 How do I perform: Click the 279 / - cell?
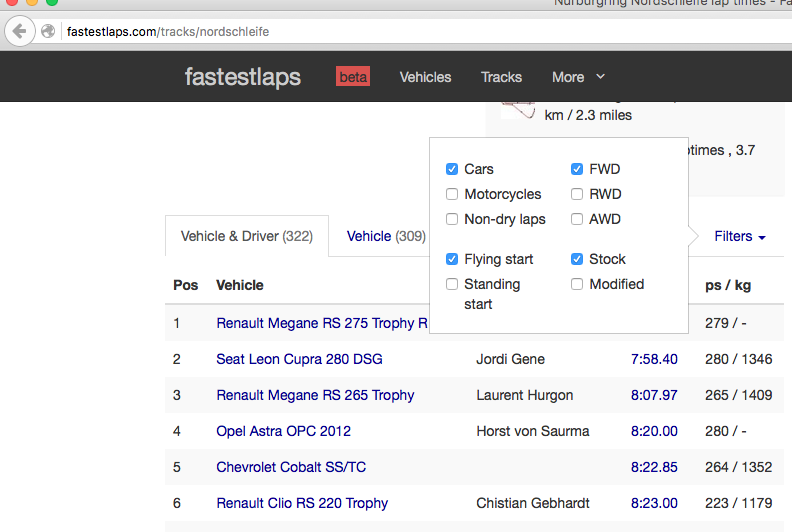pyautogui.click(x=725, y=323)
